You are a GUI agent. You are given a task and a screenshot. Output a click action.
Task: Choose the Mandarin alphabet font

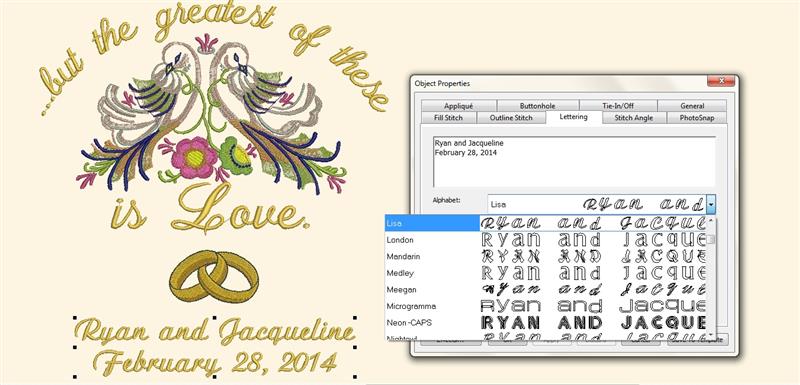(546, 256)
